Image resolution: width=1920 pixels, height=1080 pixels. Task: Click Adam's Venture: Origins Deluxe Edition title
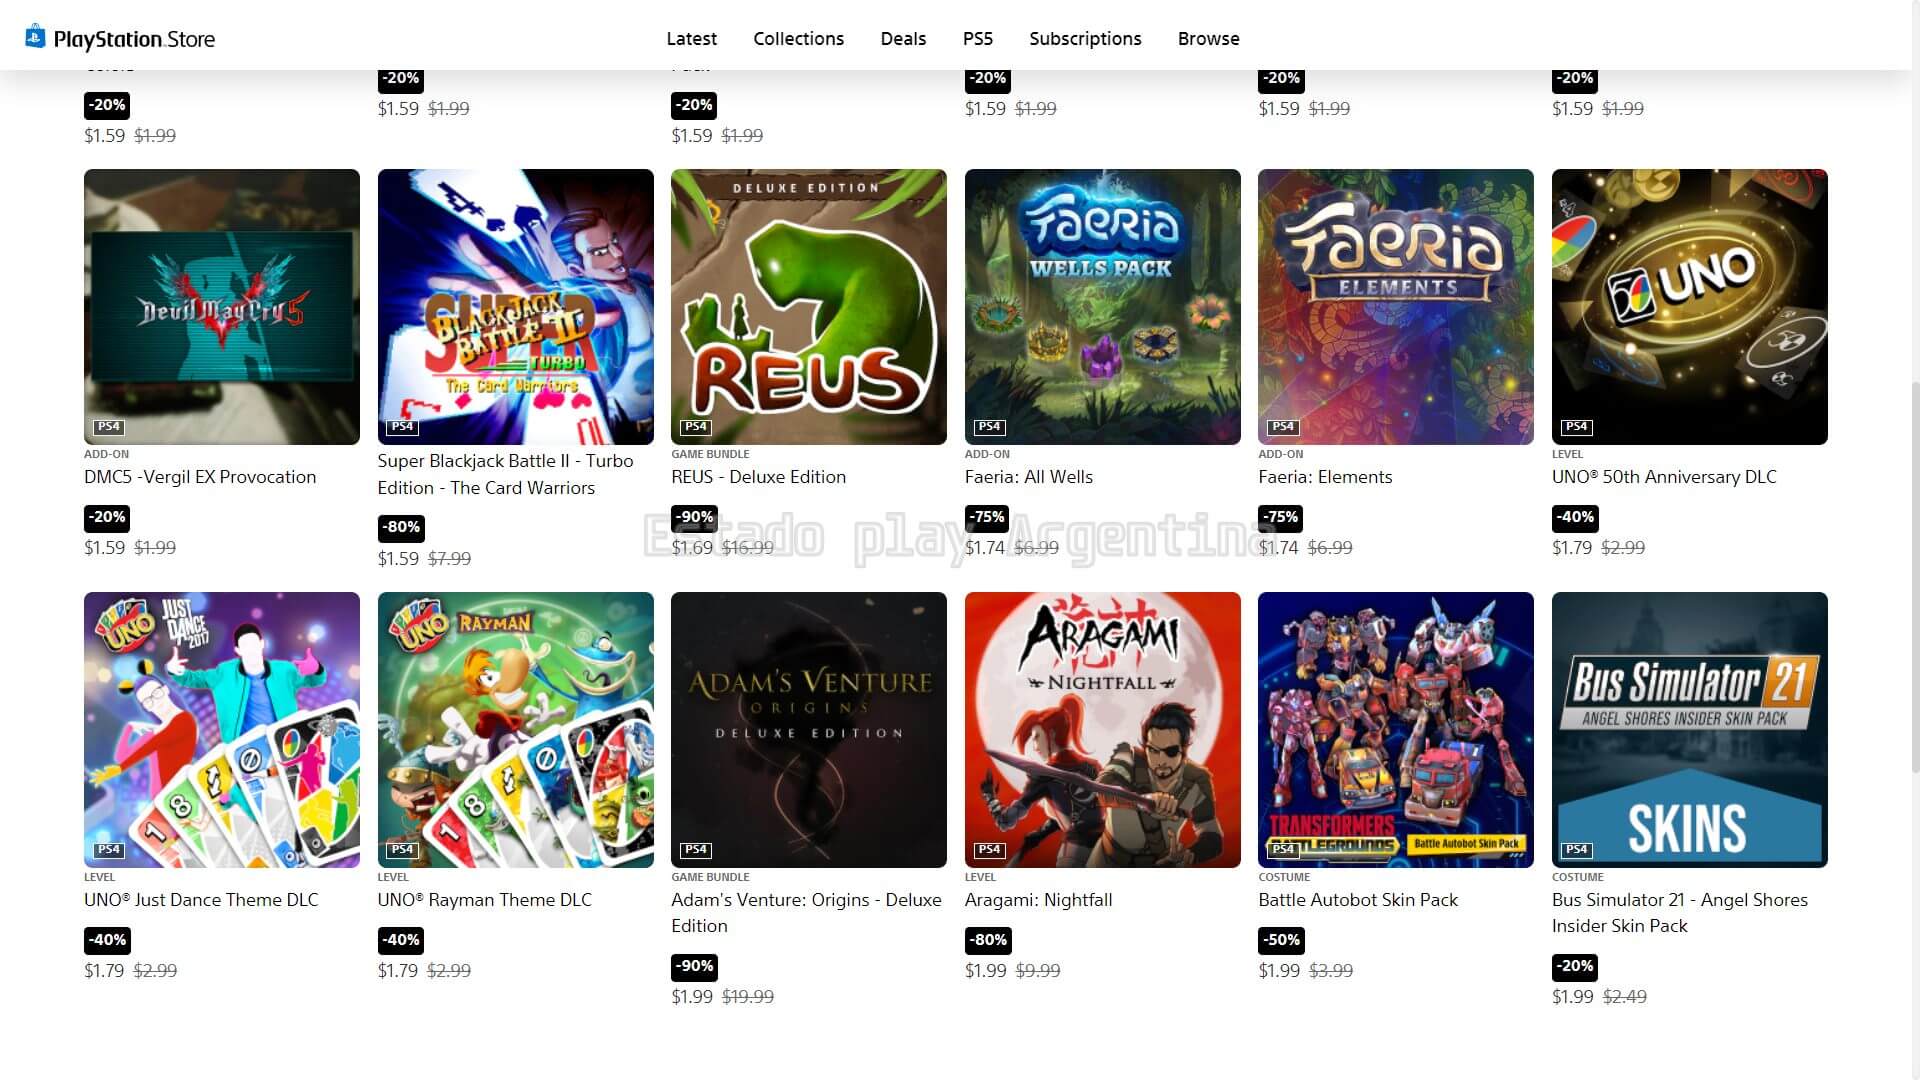[x=806, y=913]
